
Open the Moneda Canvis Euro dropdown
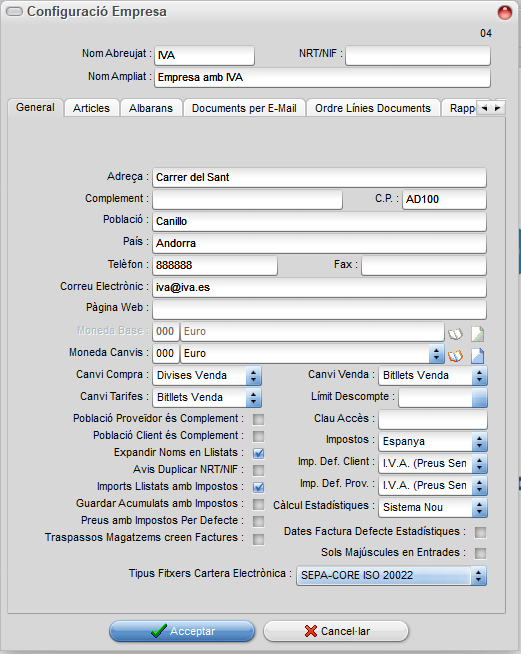436,354
